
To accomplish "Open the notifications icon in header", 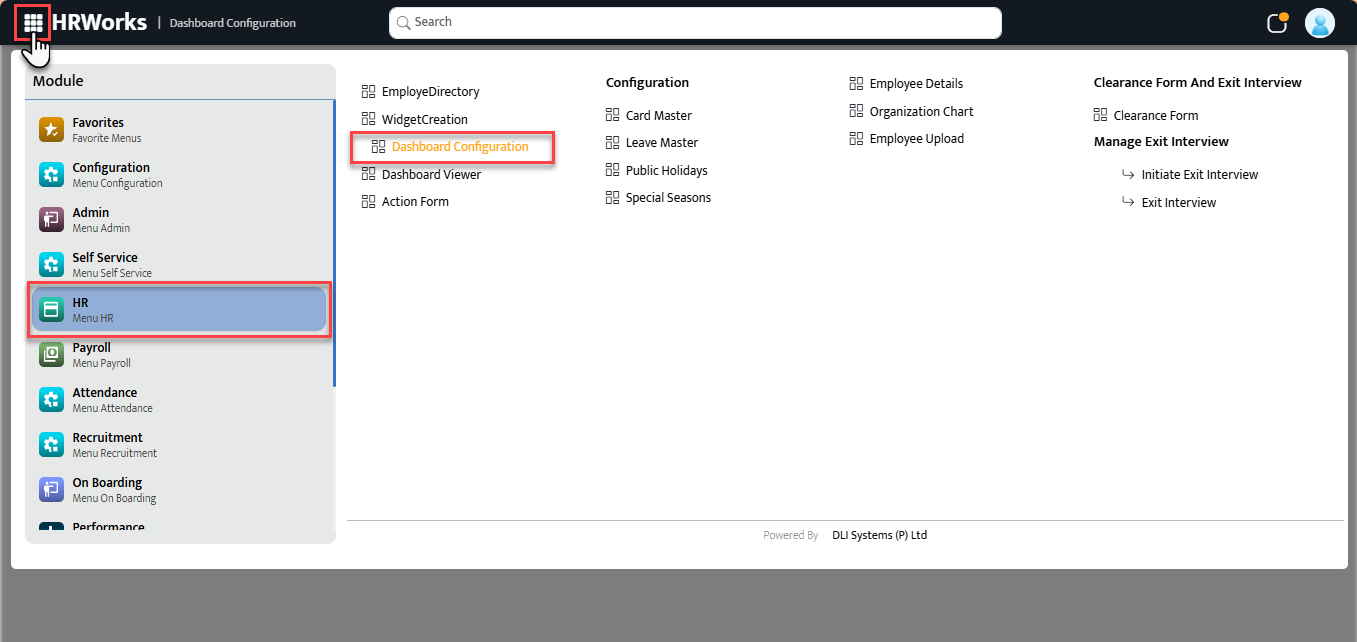I will coord(1277,23).
